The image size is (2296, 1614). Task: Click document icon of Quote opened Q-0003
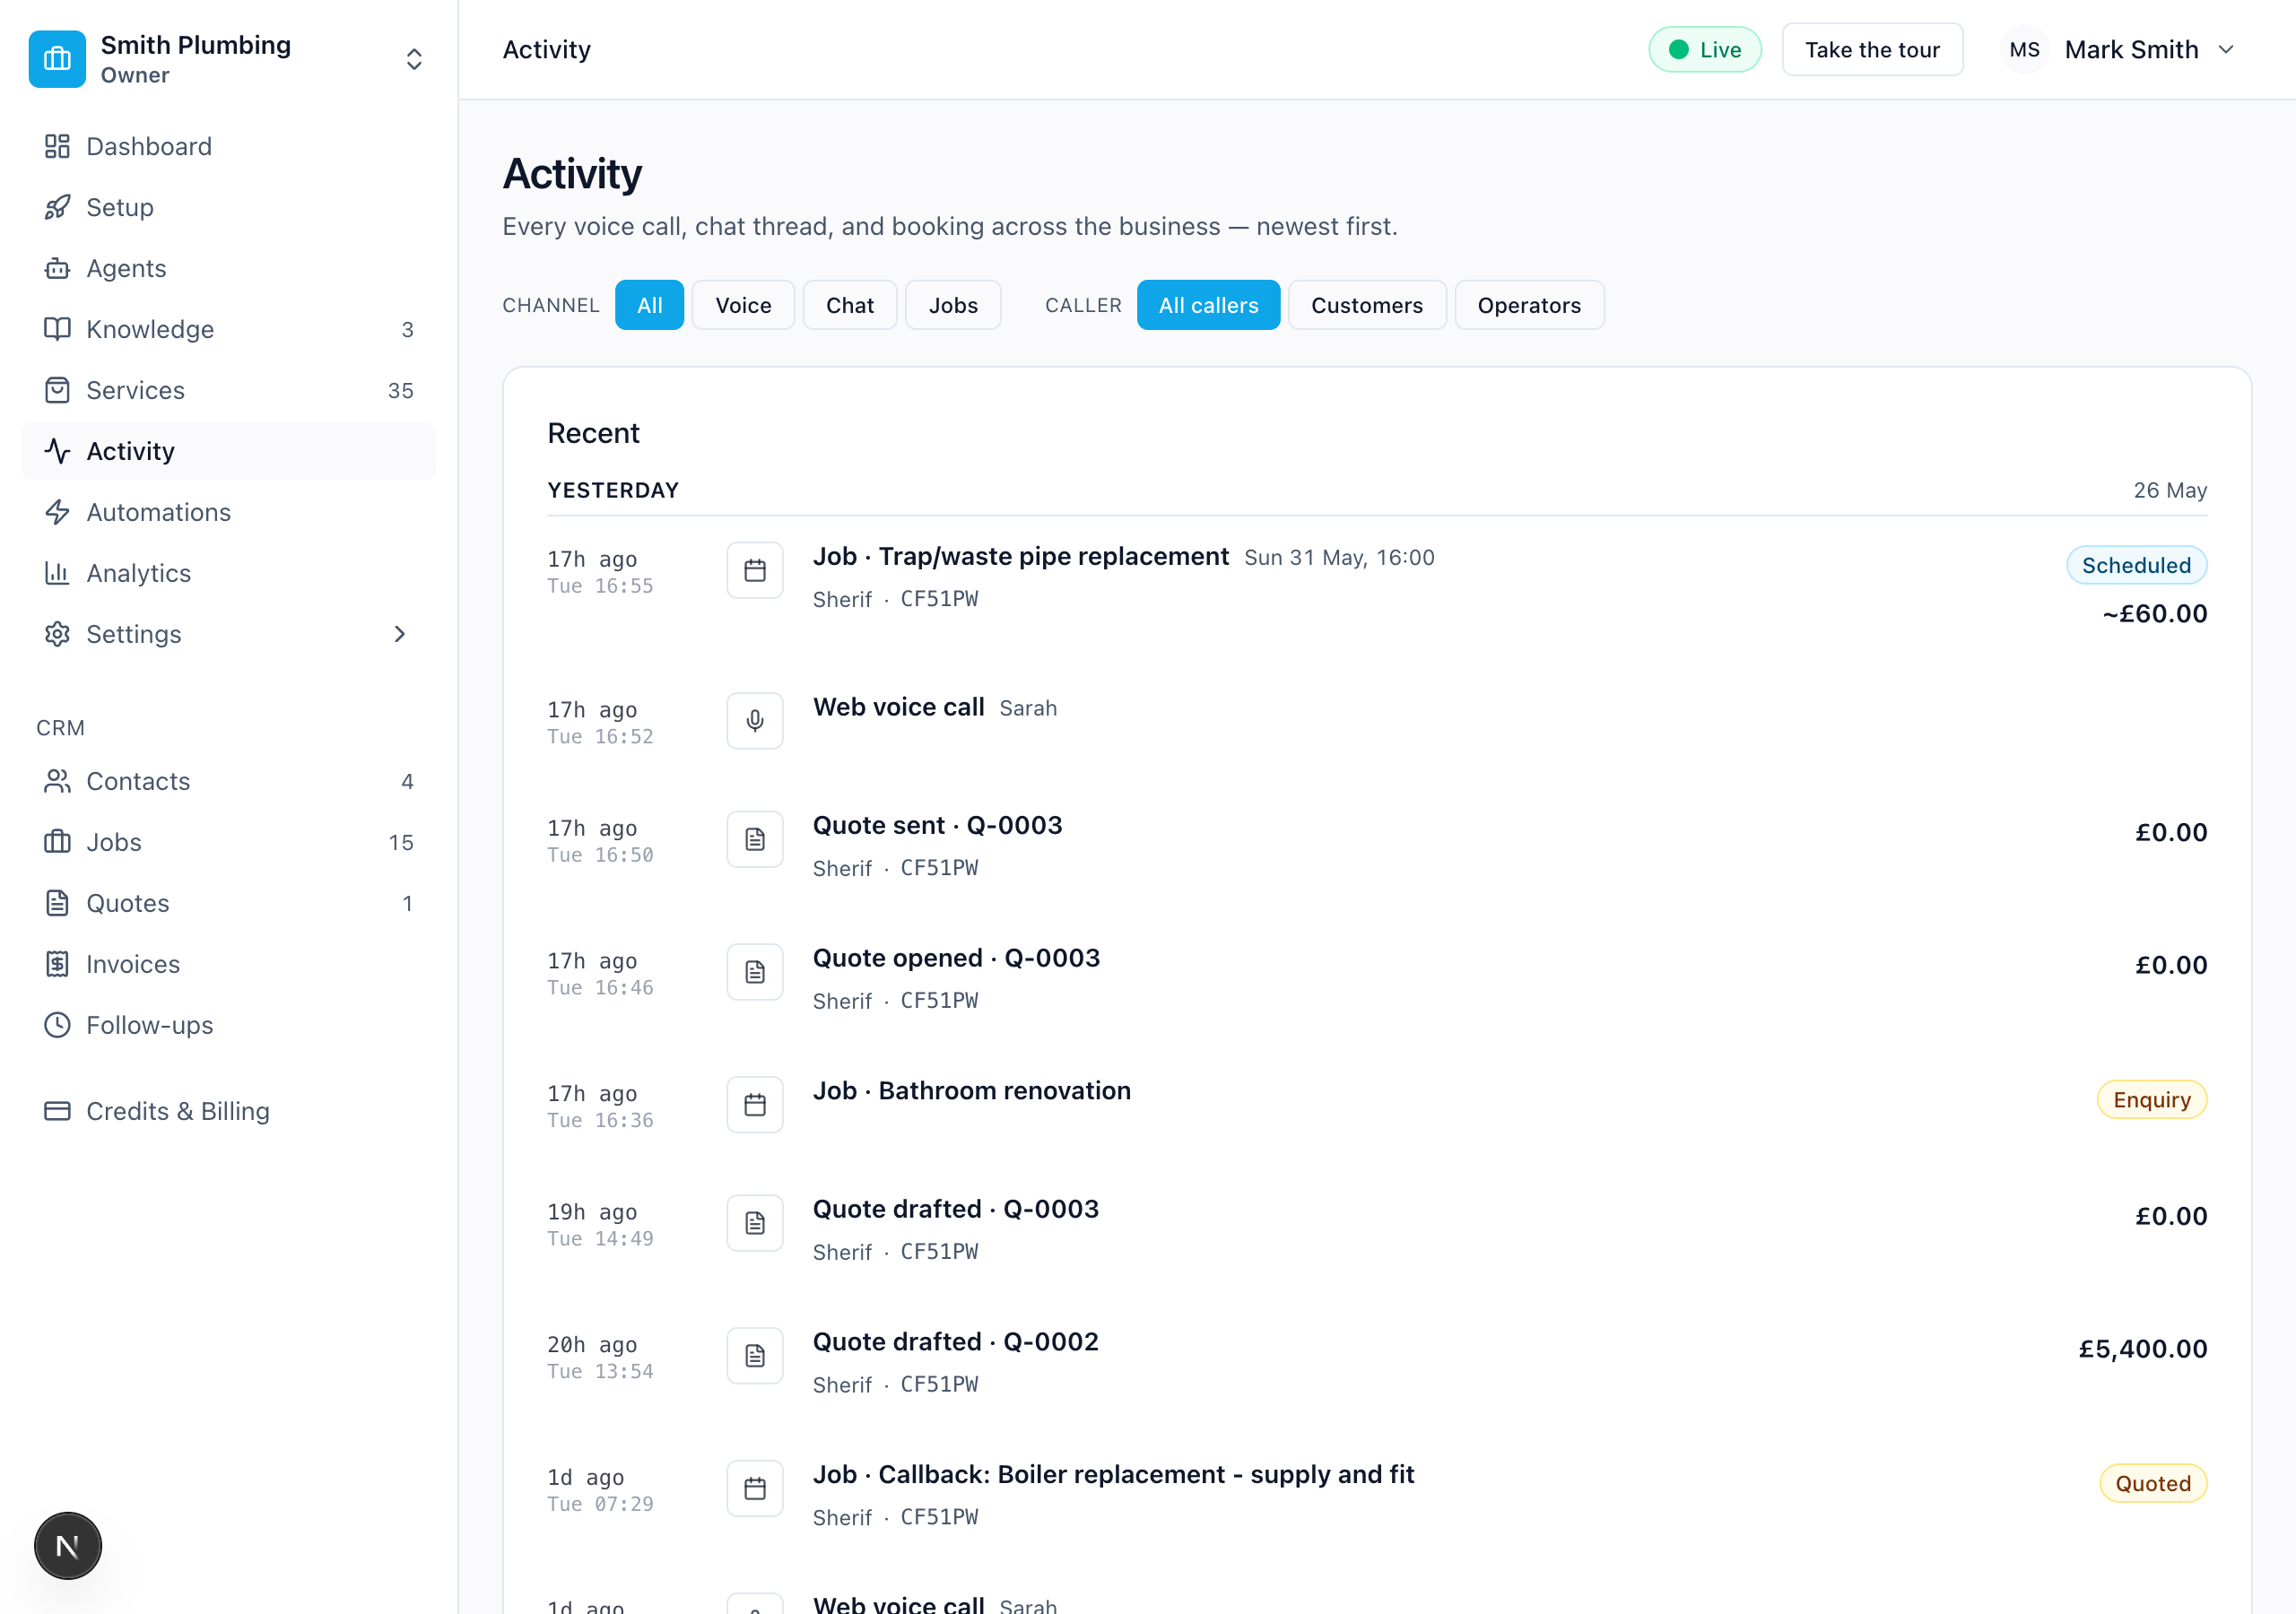coord(755,972)
